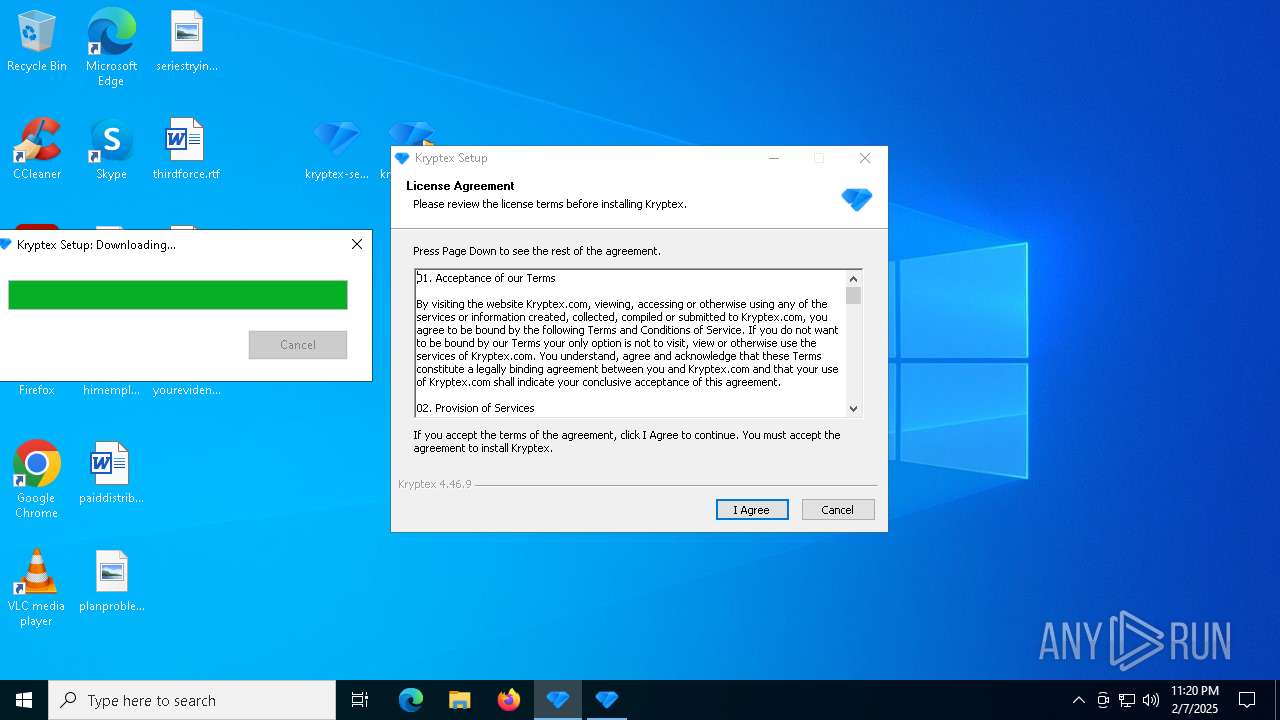Viewport: 1280px width, 720px height.
Task: Click inside the license agreement text box
Action: (631, 343)
